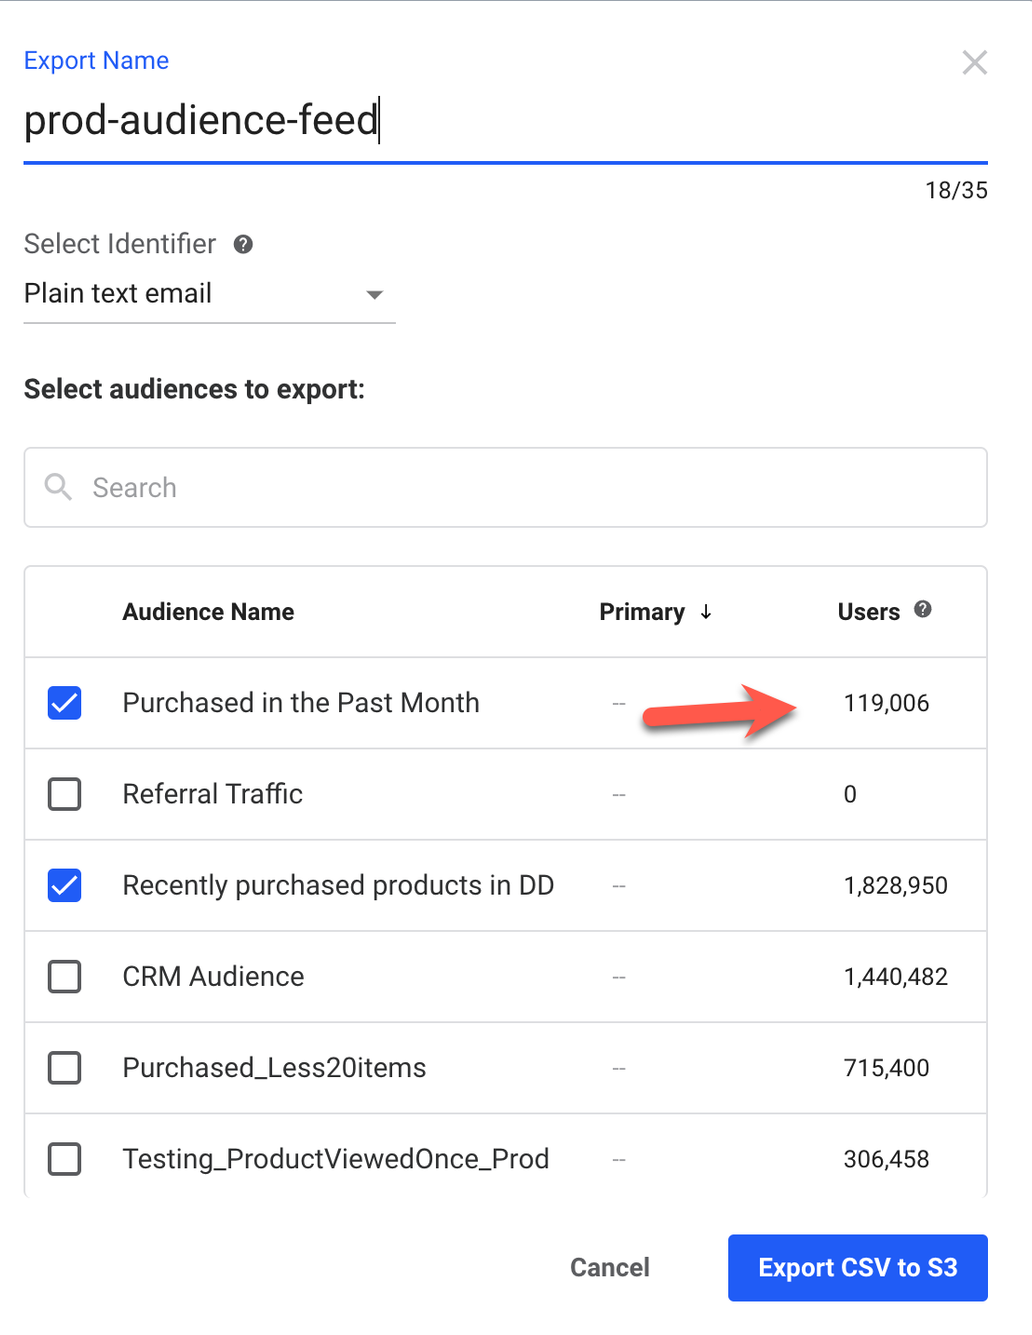1032x1335 pixels.
Task: Select Recently purchased products in DD name
Action: [338, 885]
